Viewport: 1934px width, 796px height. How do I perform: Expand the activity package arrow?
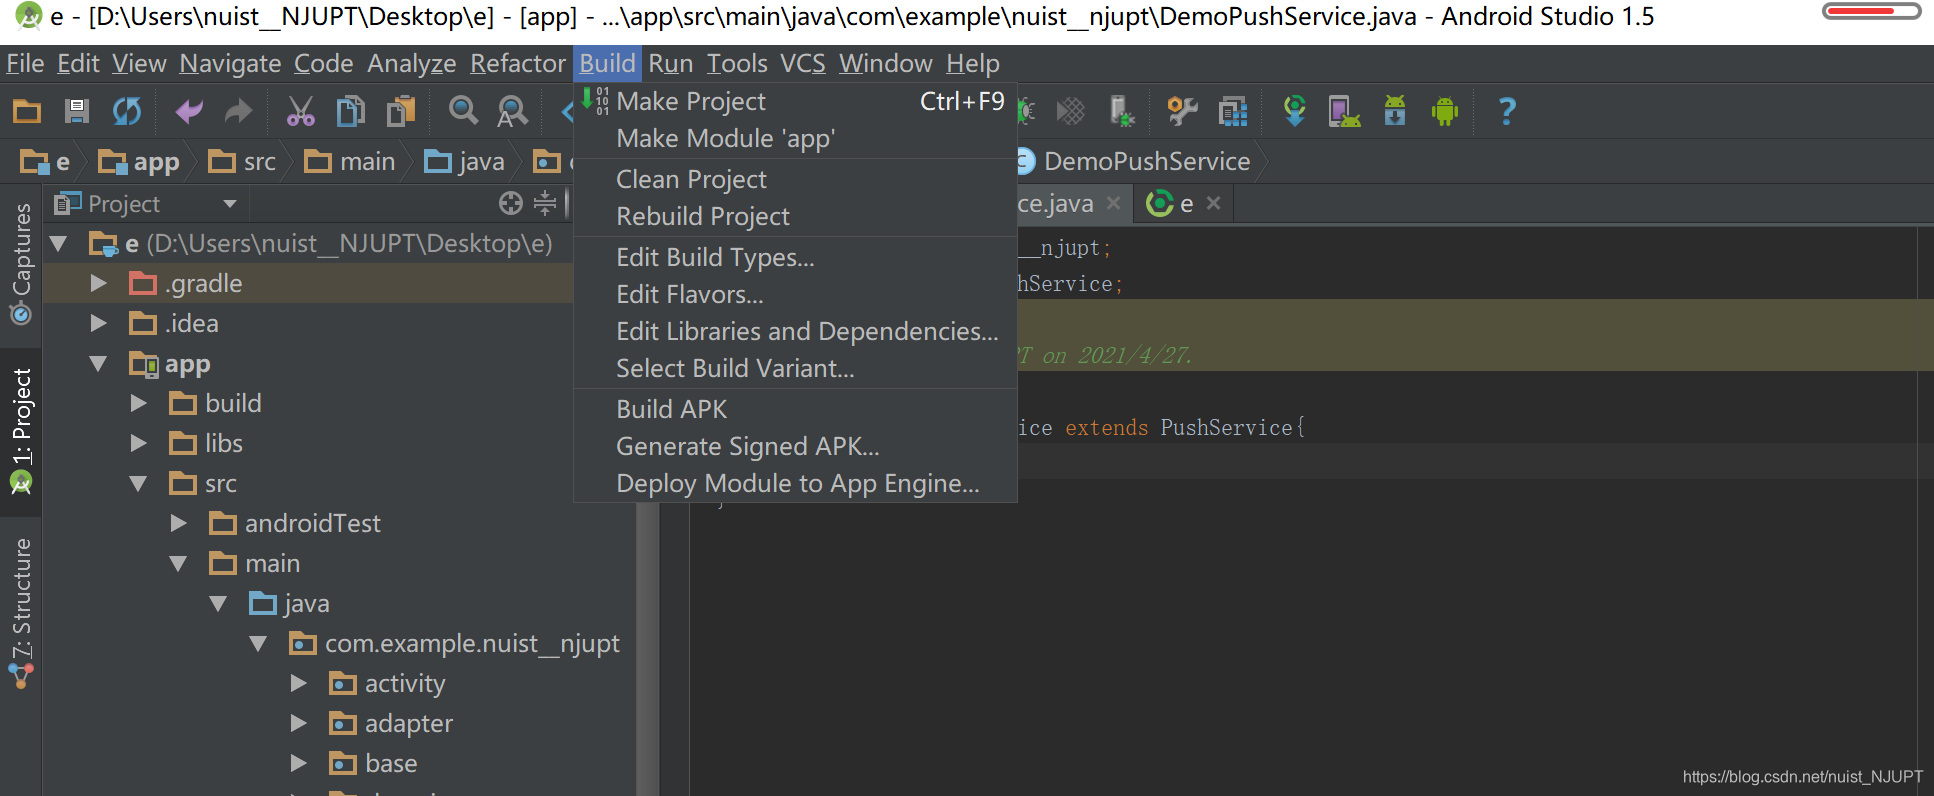[x=299, y=684]
